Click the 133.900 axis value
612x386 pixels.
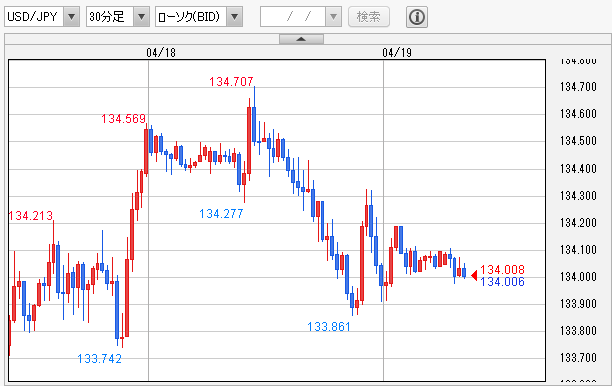click(578, 304)
